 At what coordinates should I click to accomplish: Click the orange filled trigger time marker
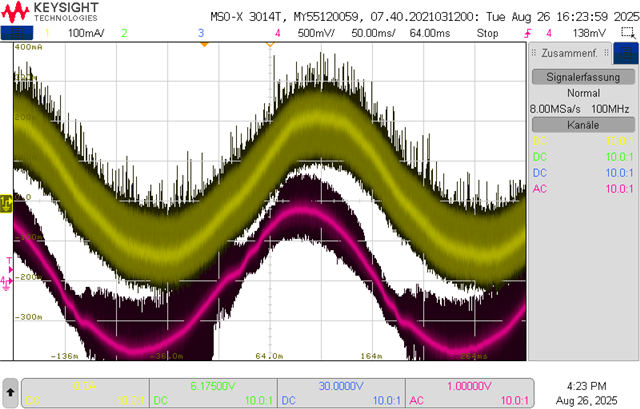[x=204, y=44]
